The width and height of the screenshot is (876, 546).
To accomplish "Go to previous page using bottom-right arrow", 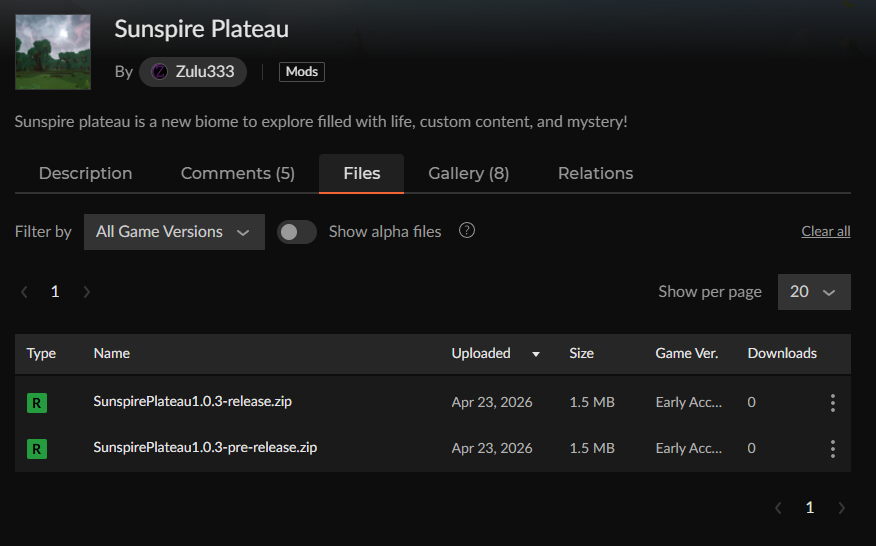I will click(x=778, y=507).
